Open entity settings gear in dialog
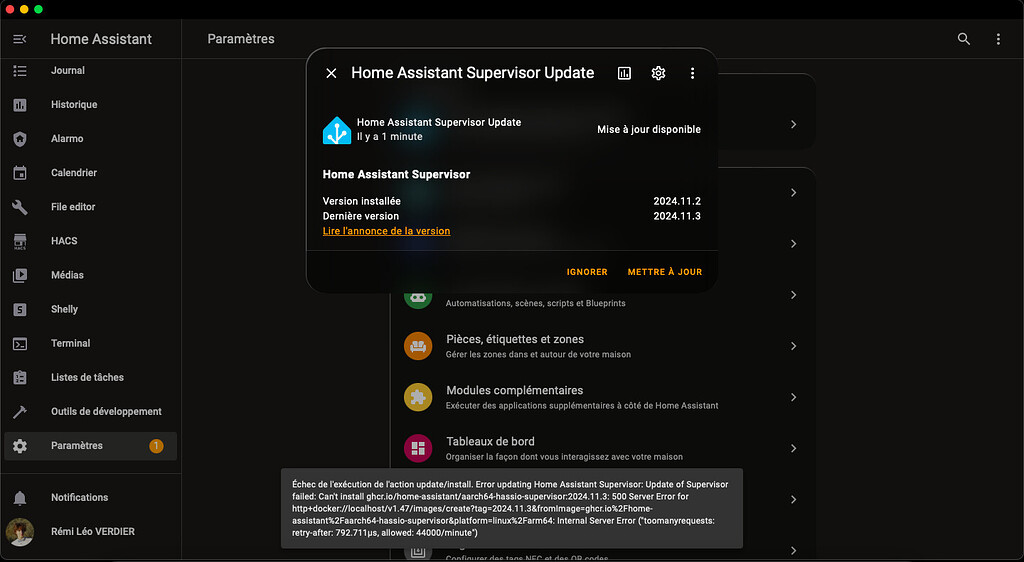The image size is (1024, 562). tap(658, 73)
